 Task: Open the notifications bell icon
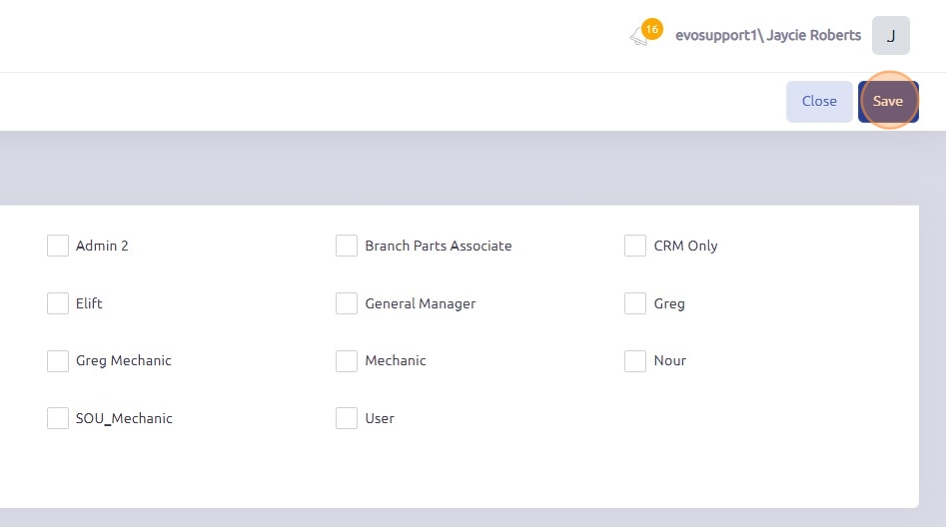(638, 38)
